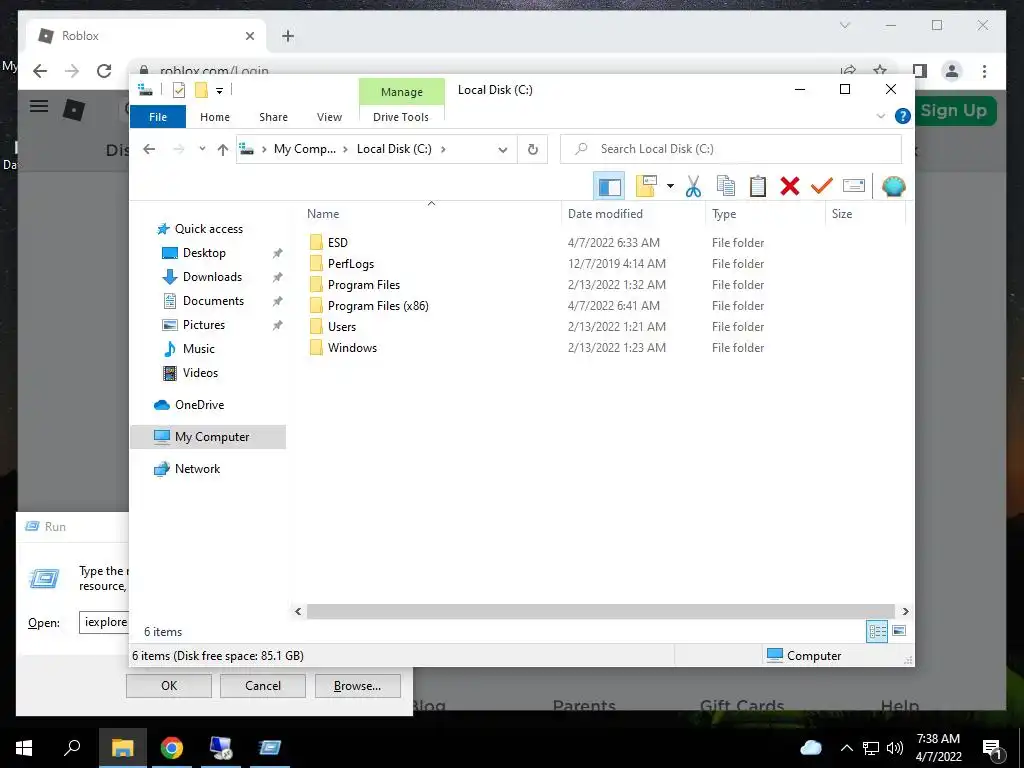1024x768 pixels.
Task: Select the Program Files (x86) folder
Action: click(378, 306)
